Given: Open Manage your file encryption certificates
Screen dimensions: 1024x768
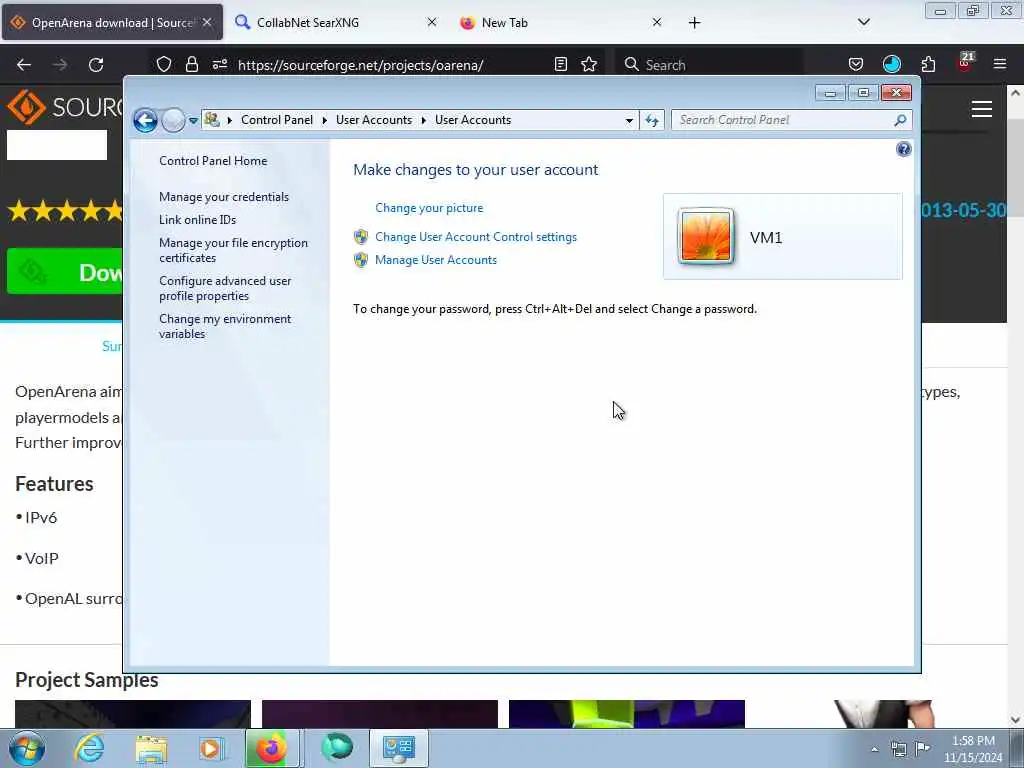Looking at the screenshot, I should coord(233,250).
